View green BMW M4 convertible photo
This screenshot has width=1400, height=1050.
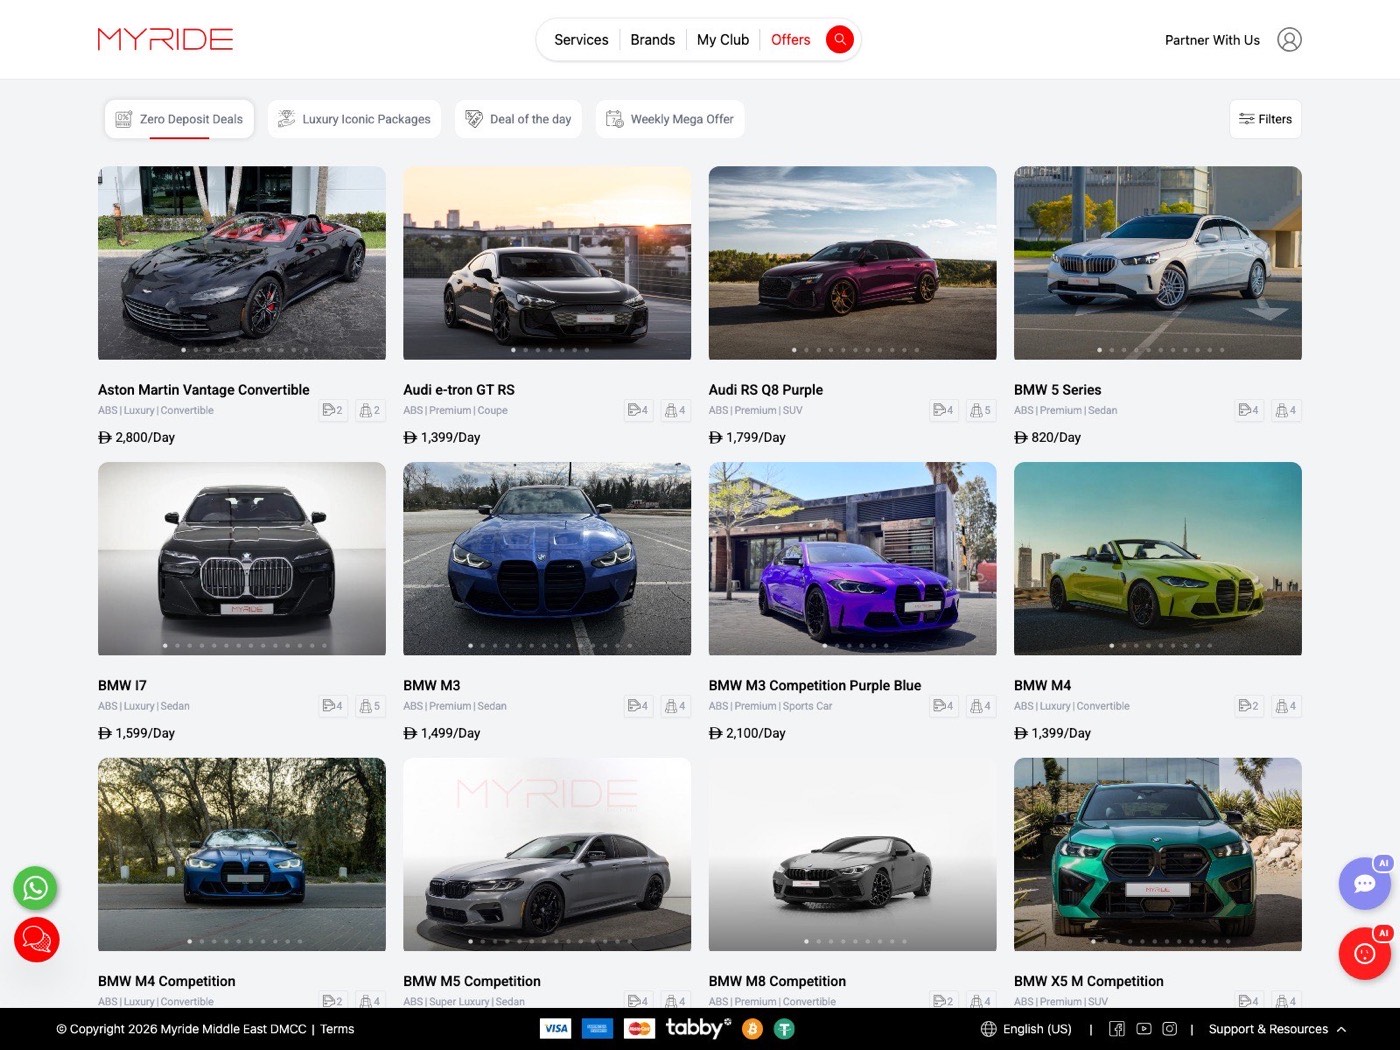point(1158,559)
